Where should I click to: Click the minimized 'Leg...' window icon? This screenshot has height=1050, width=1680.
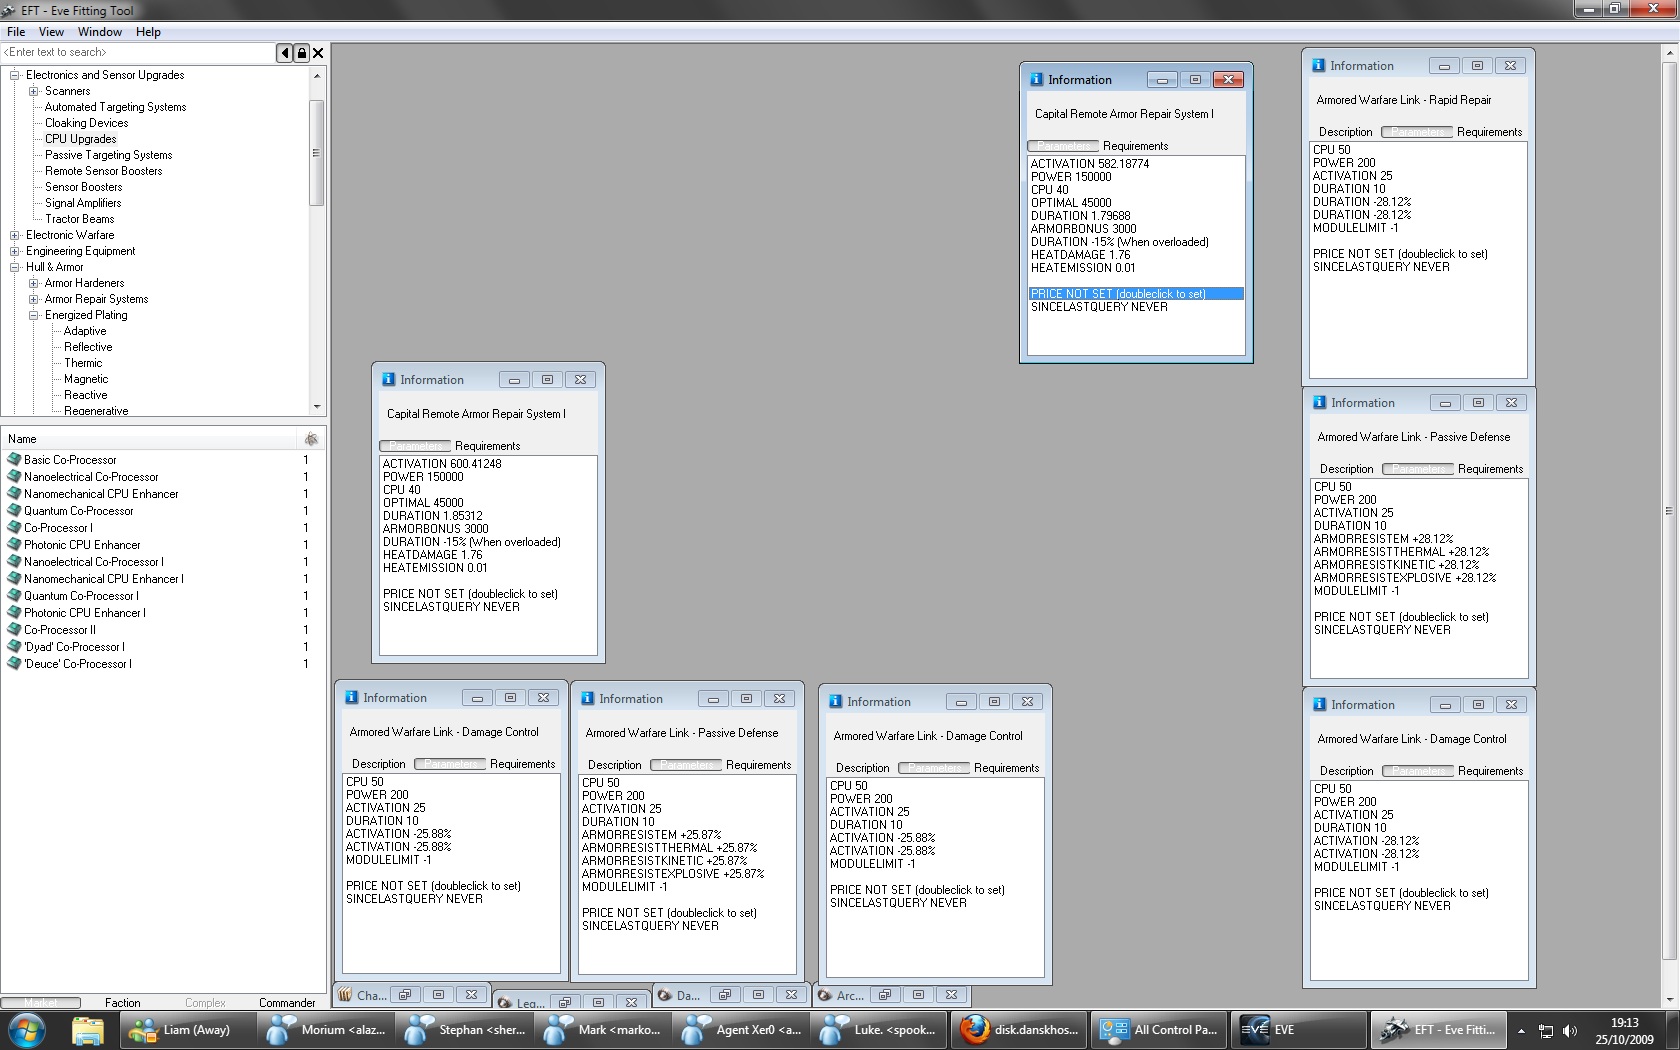tap(505, 1002)
